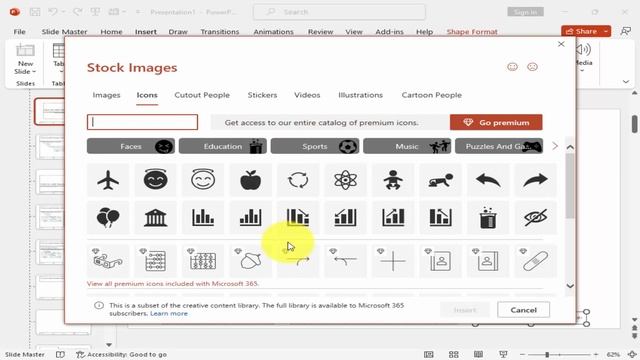The height and width of the screenshot is (360, 640).
Task: Filter by Puzzles And Games category
Action: tap(499, 146)
